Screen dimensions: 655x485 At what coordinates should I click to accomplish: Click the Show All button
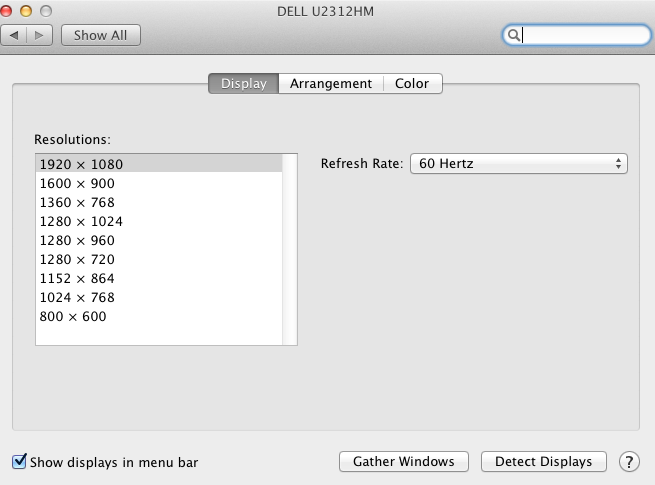pos(101,35)
